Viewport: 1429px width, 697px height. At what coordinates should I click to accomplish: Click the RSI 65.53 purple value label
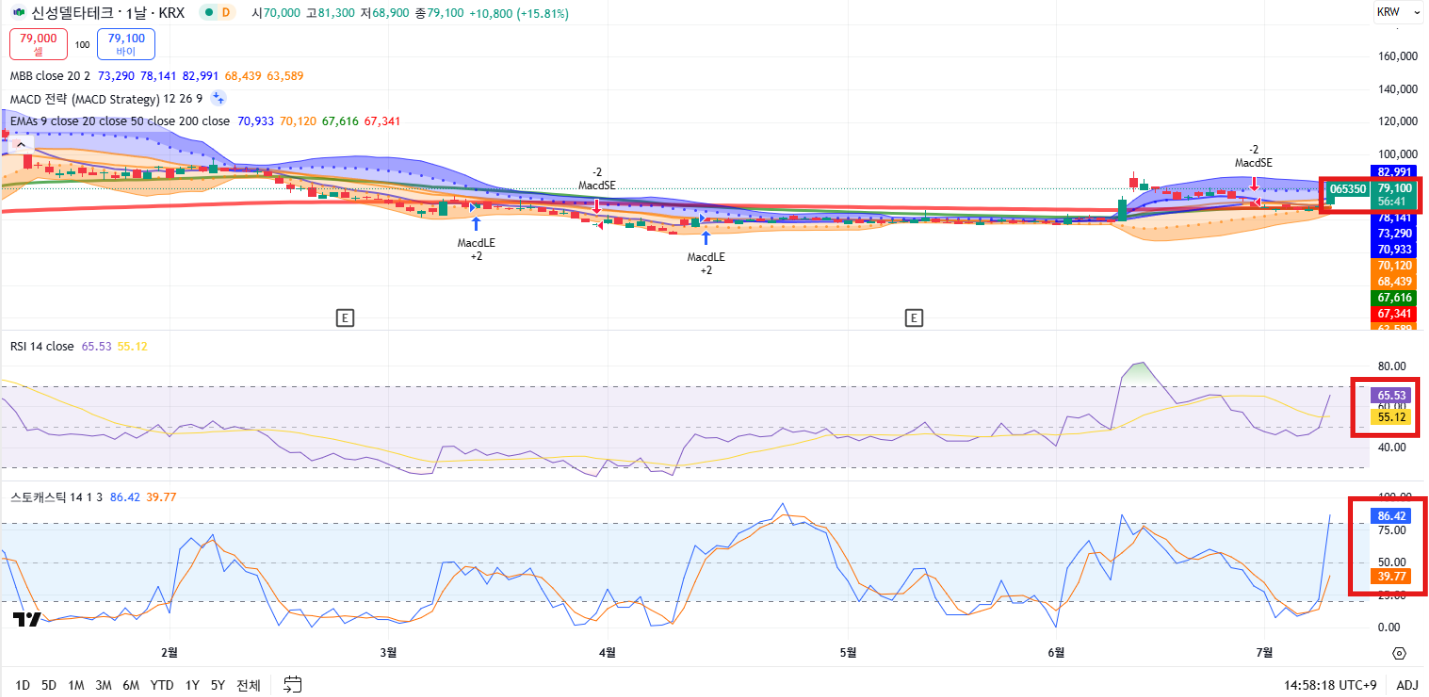pos(1391,395)
